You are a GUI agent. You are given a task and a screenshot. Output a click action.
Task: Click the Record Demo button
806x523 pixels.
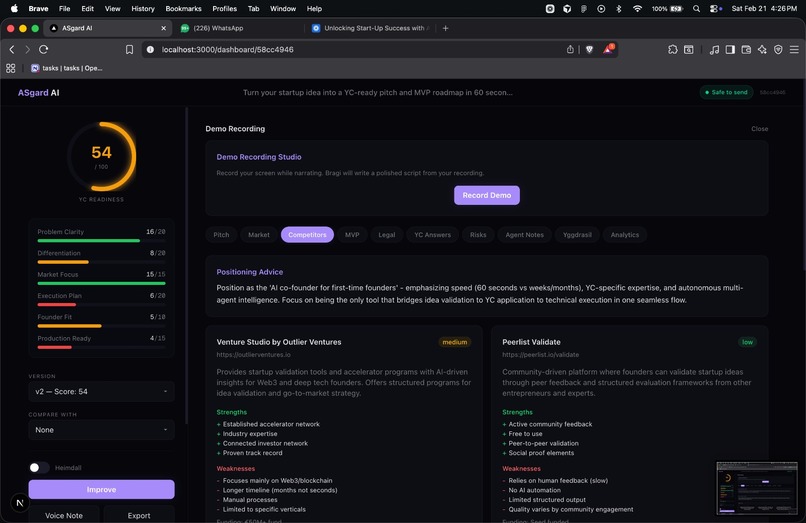pos(486,195)
